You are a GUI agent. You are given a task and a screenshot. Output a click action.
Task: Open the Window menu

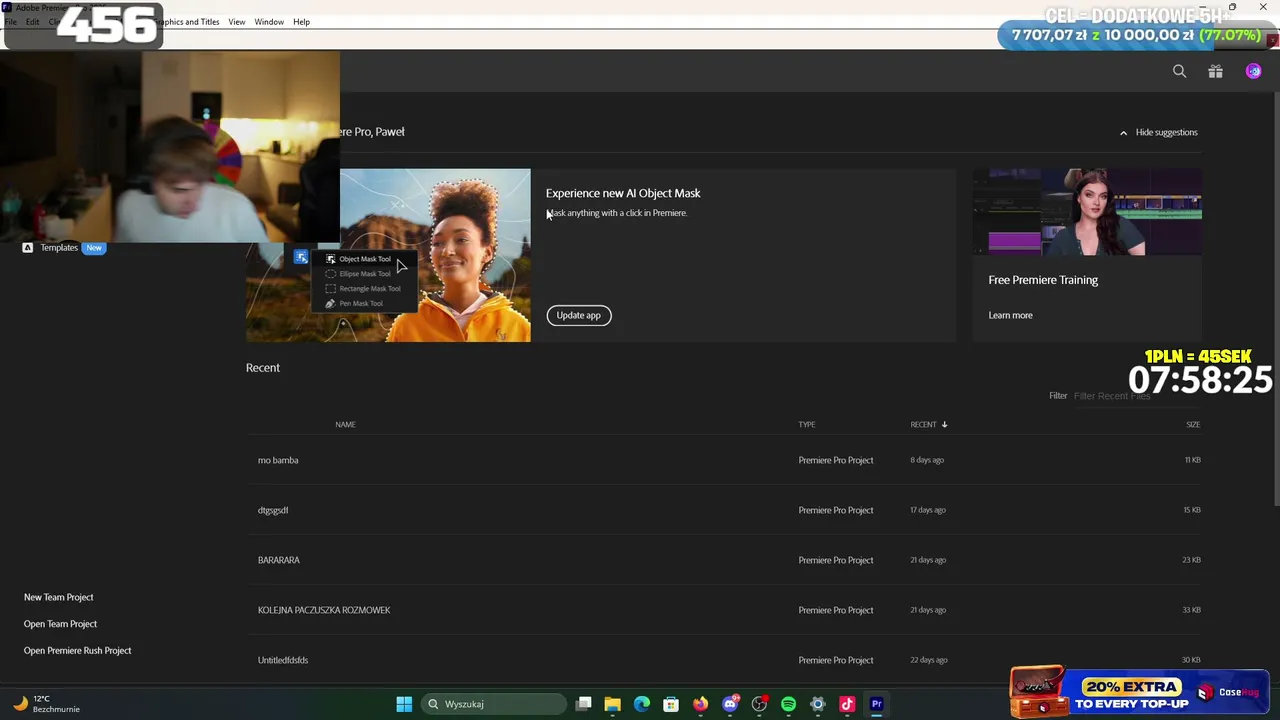[269, 22]
